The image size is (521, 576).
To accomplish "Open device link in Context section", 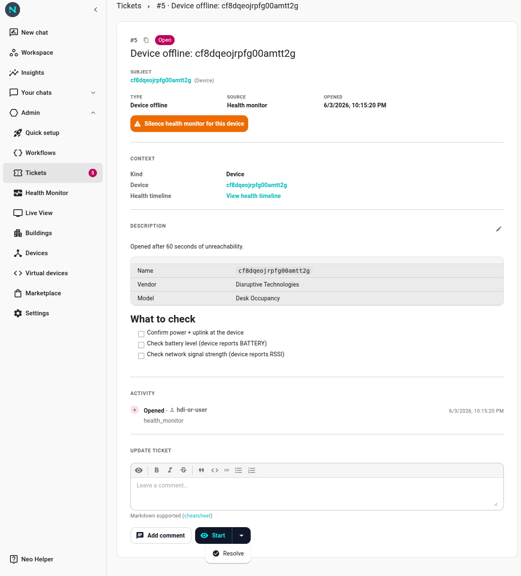I will [256, 185].
